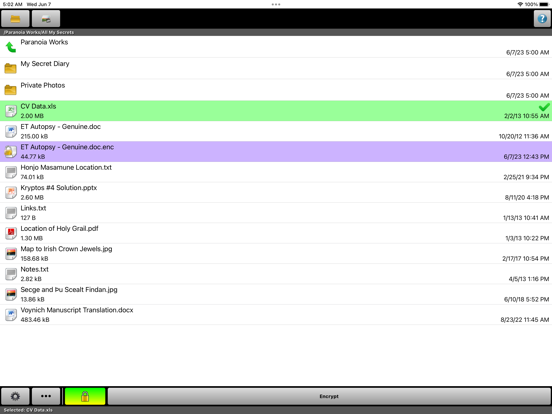Viewport: 552px width, 414px height.
Task: Deselect the checked CV Data.xls row
Action: coord(276,111)
